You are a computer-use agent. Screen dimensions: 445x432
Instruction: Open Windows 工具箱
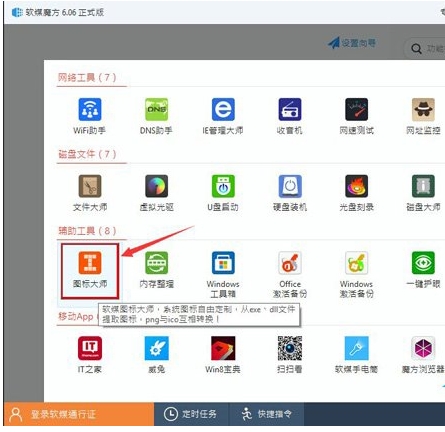click(223, 275)
